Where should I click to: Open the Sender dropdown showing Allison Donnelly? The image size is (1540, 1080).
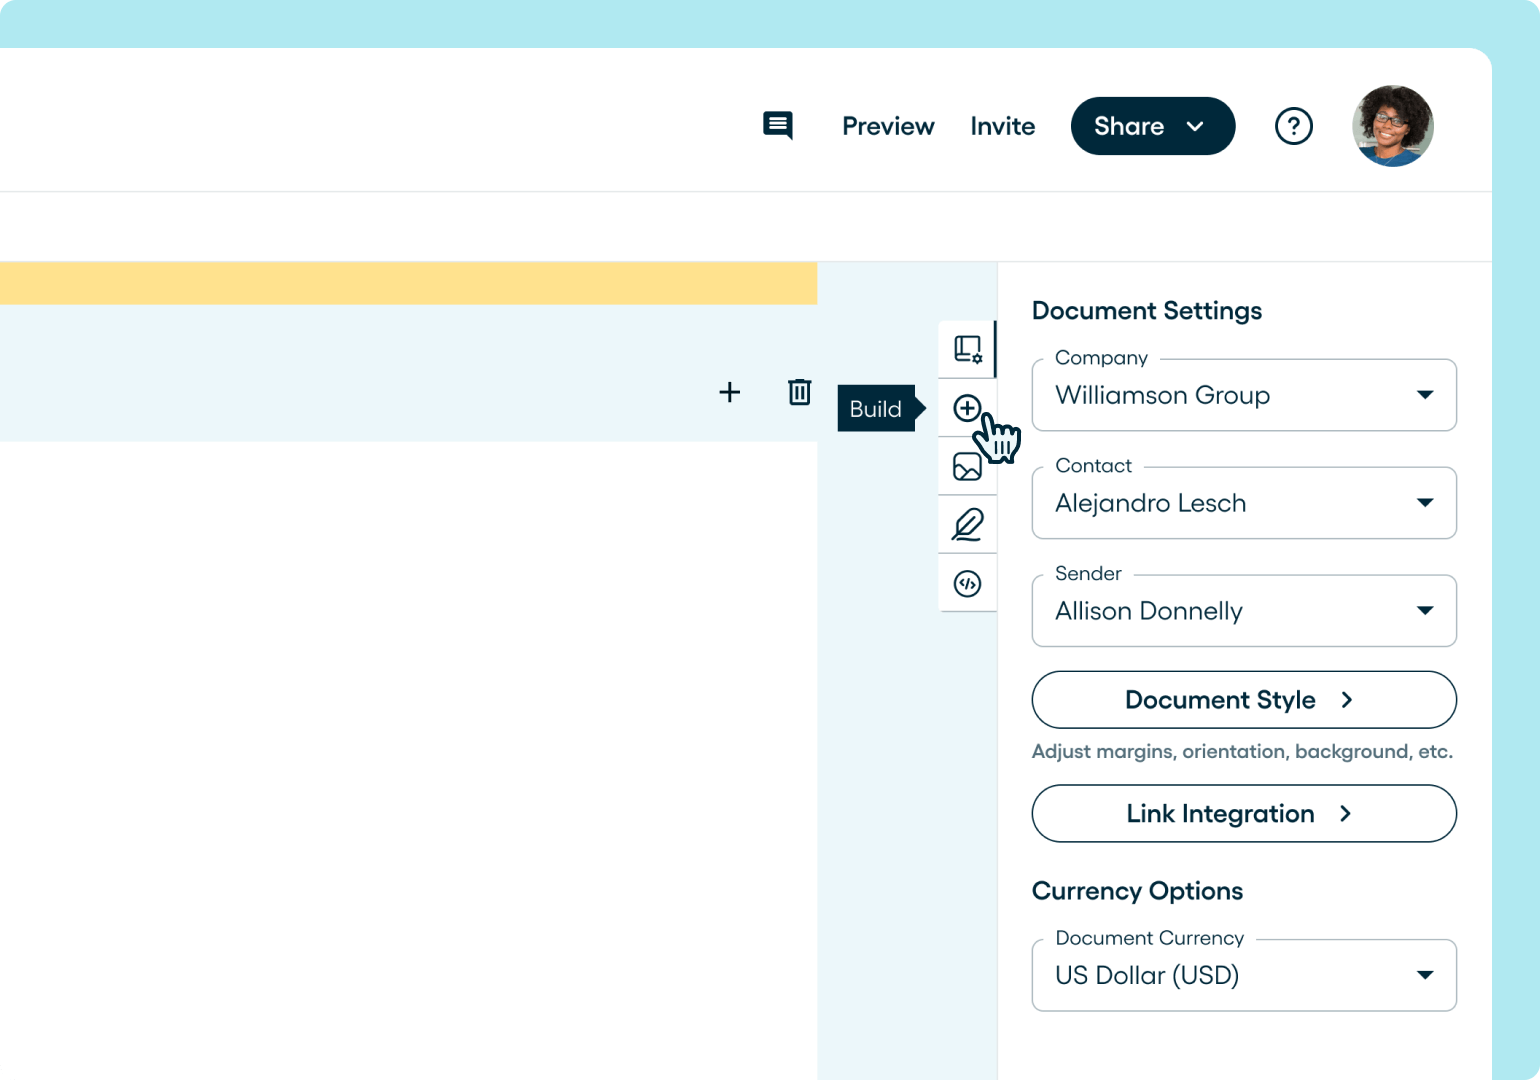pos(1243,611)
